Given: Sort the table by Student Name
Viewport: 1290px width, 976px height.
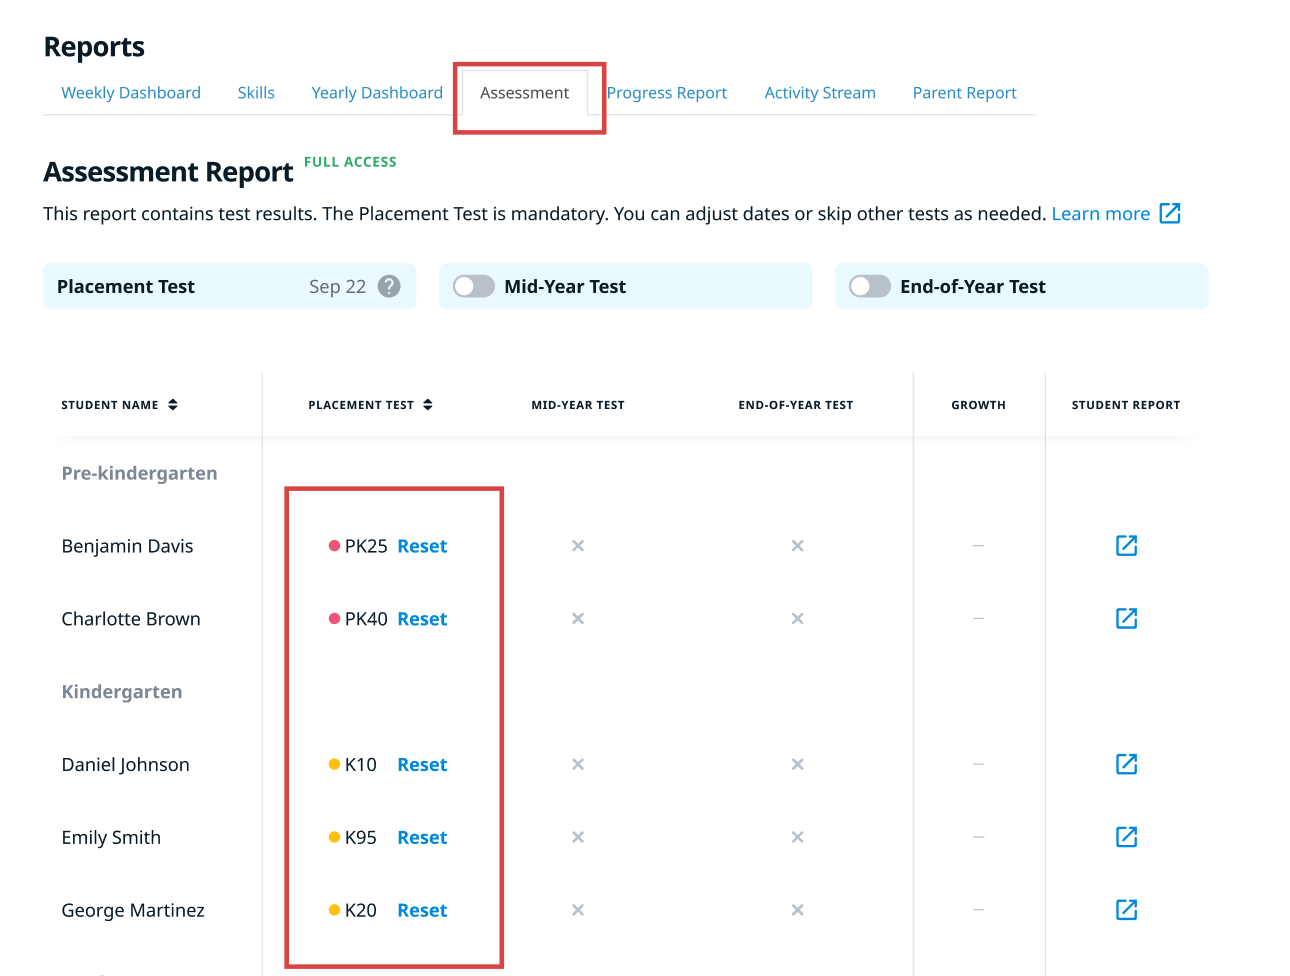Looking at the screenshot, I should (173, 405).
